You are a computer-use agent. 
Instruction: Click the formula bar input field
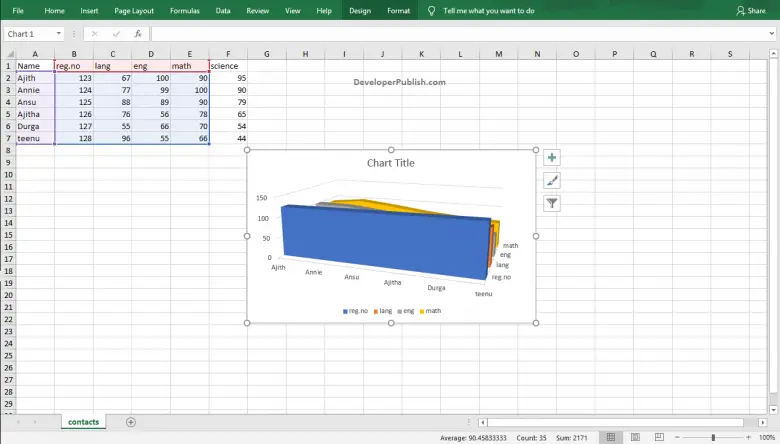pos(460,34)
